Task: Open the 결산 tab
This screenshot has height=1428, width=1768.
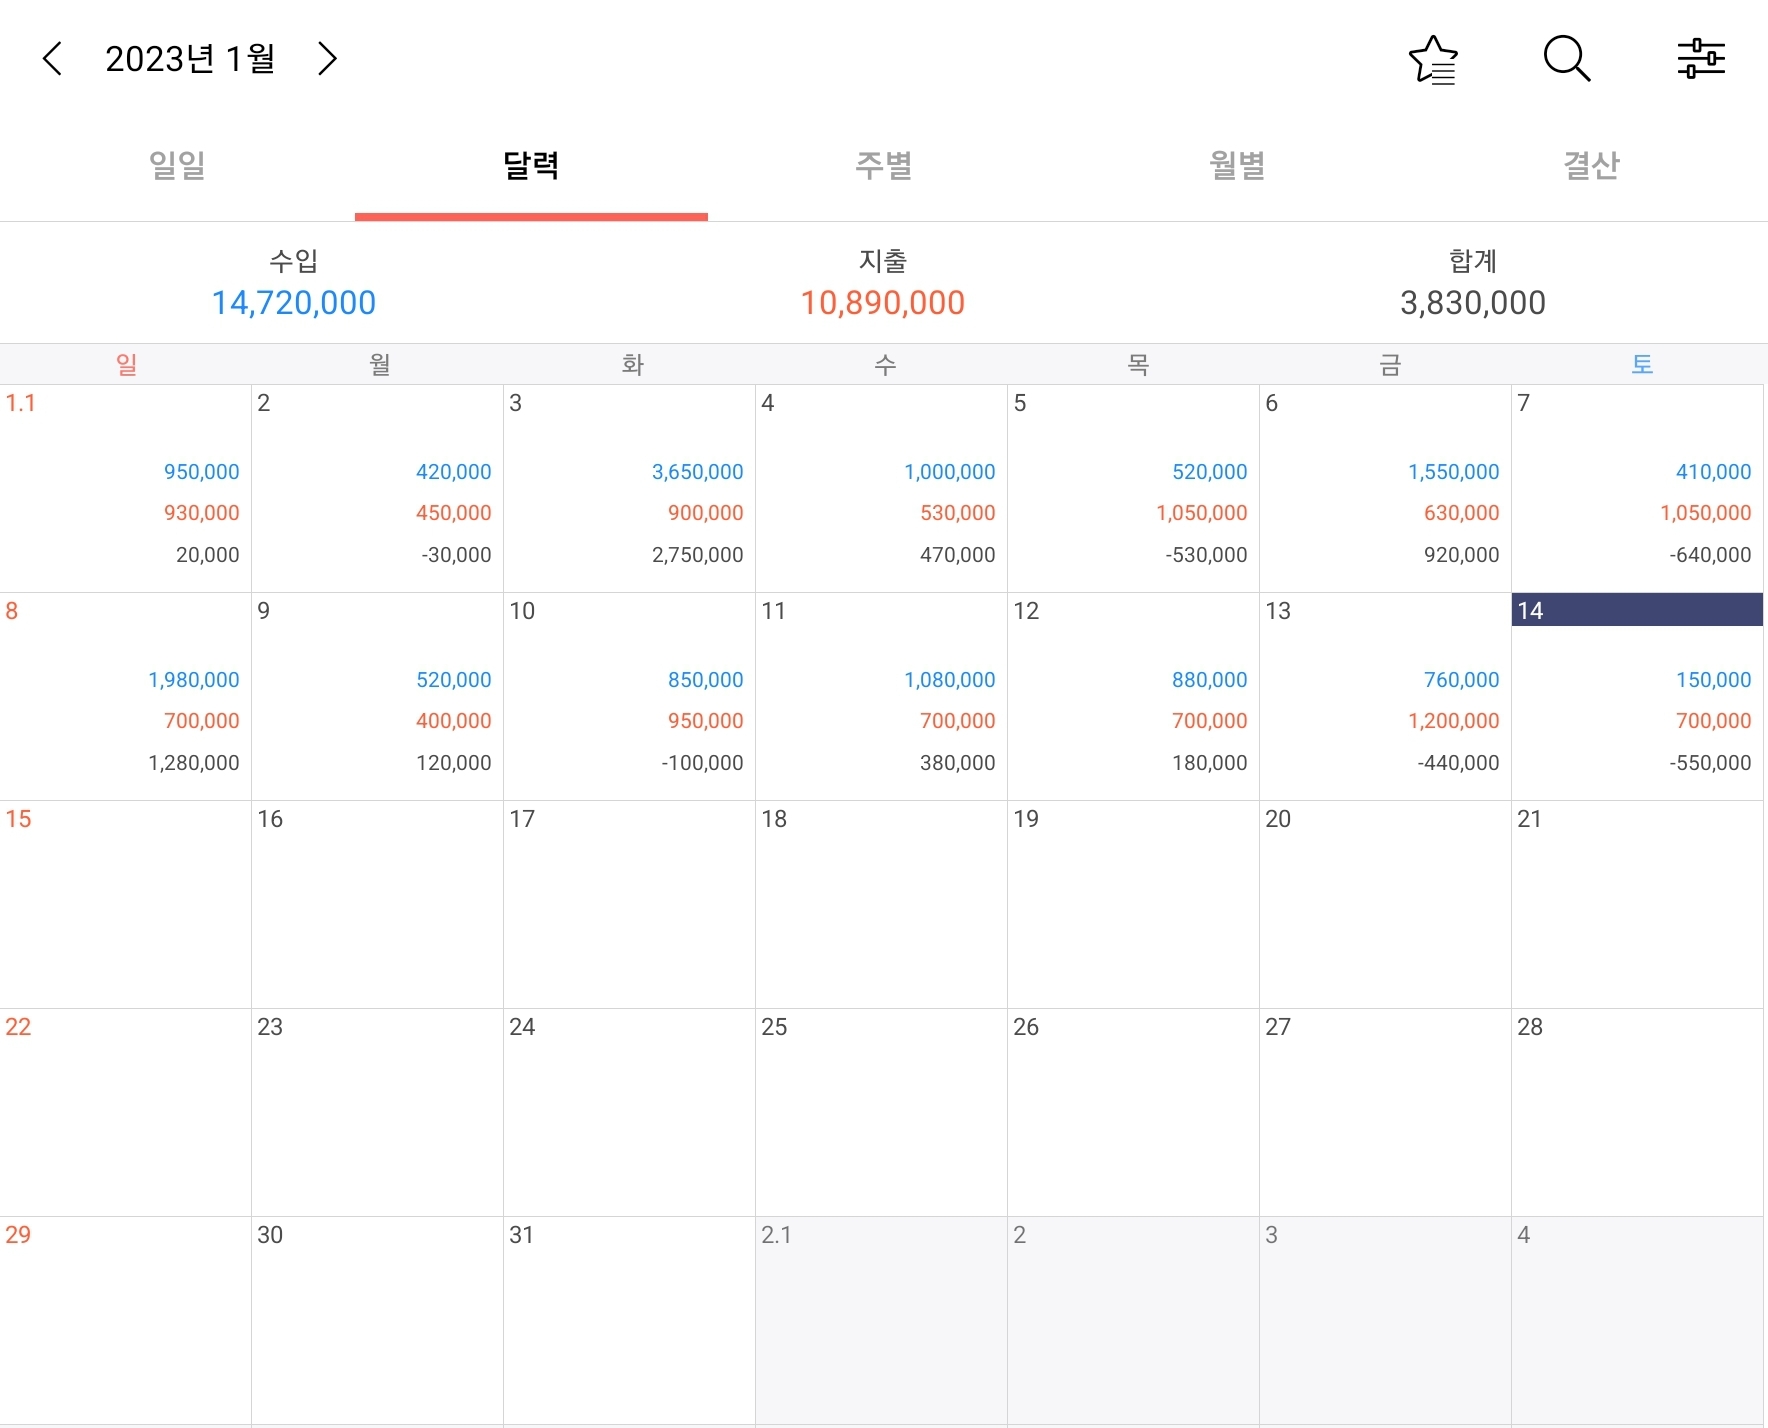Action: (x=1591, y=165)
